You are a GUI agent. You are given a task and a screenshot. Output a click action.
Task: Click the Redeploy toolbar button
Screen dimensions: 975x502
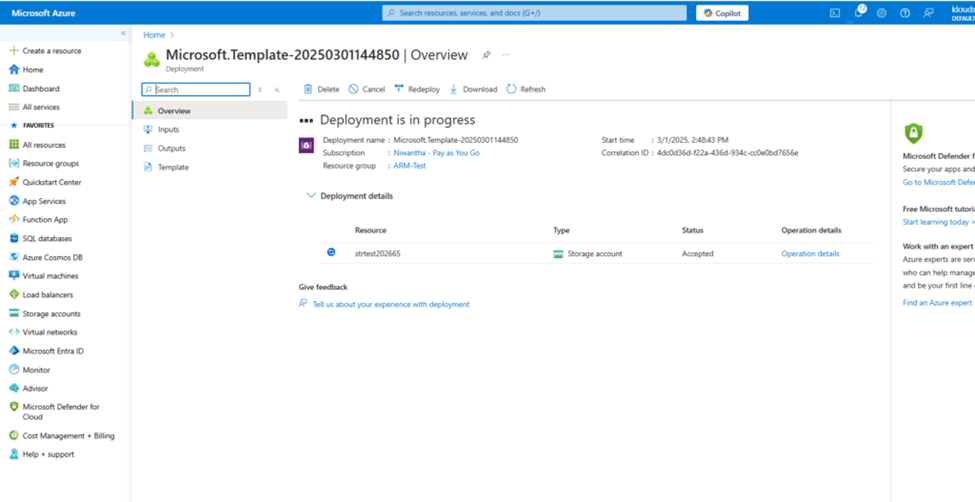pos(417,89)
